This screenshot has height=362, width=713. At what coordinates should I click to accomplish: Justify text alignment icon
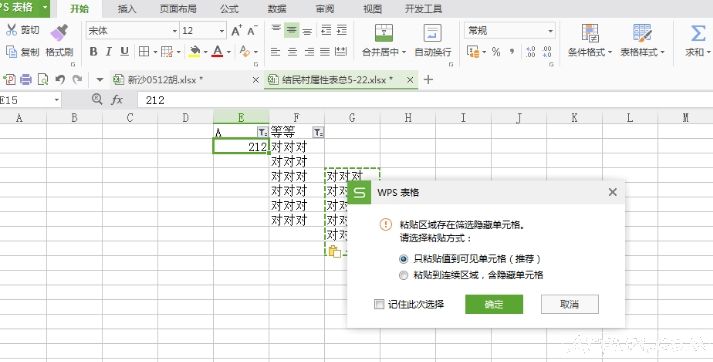pyautogui.click(x=325, y=52)
